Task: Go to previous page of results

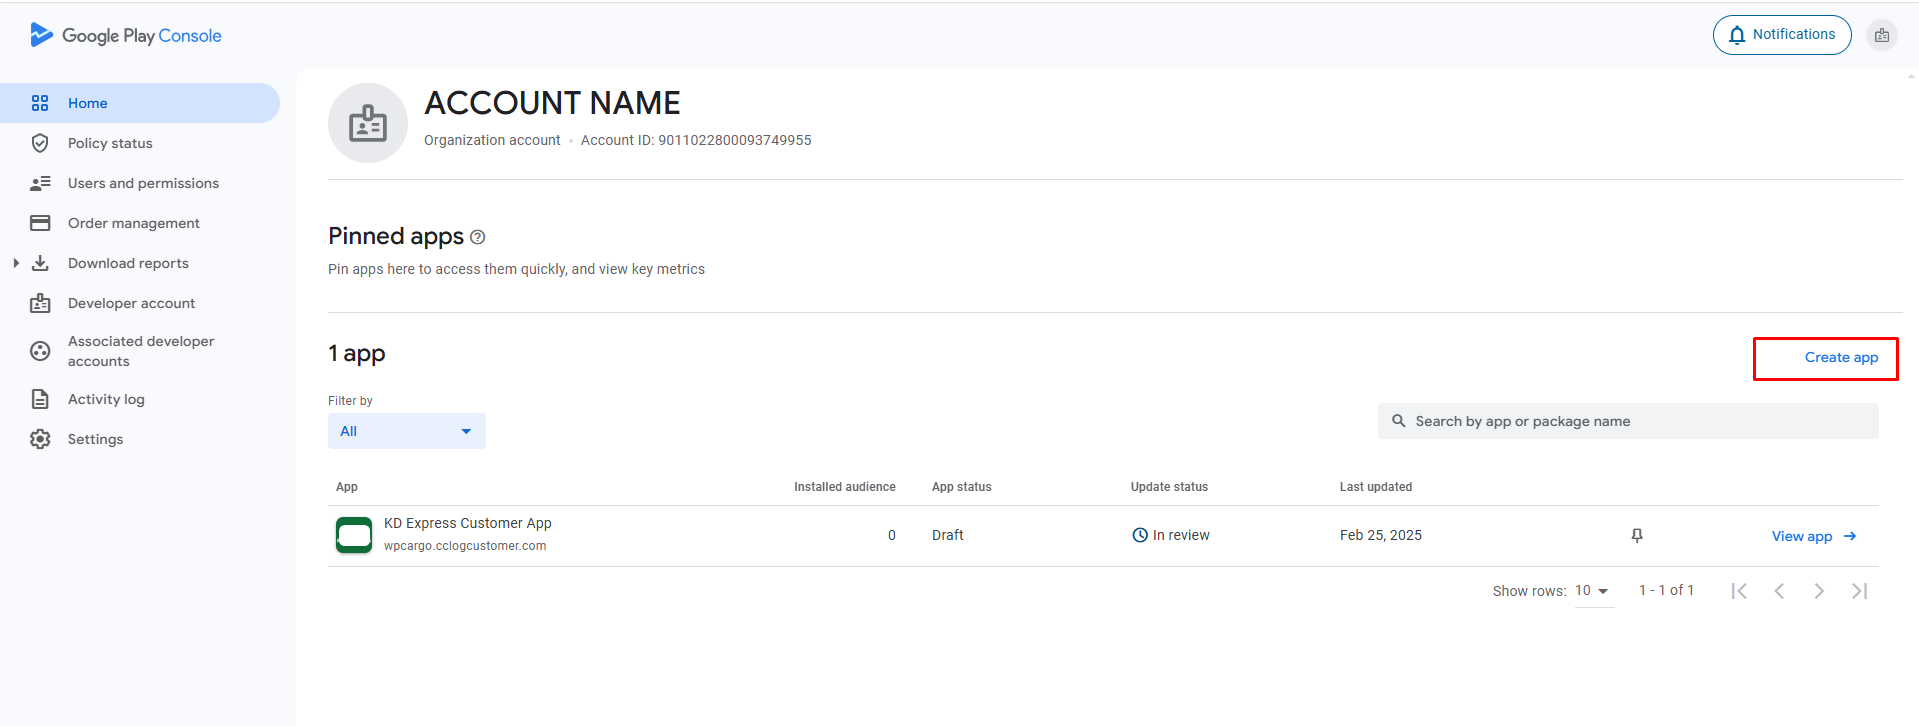Action: pyautogui.click(x=1779, y=591)
